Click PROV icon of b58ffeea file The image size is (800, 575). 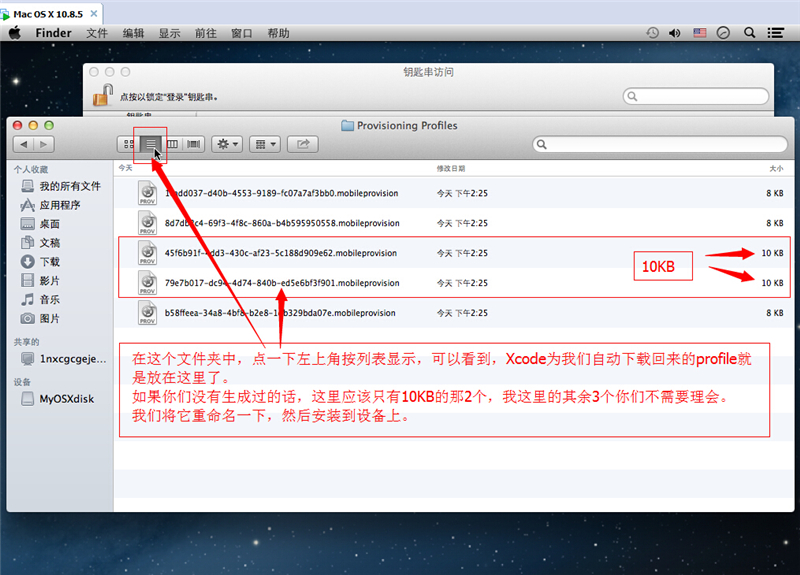tap(147, 313)
